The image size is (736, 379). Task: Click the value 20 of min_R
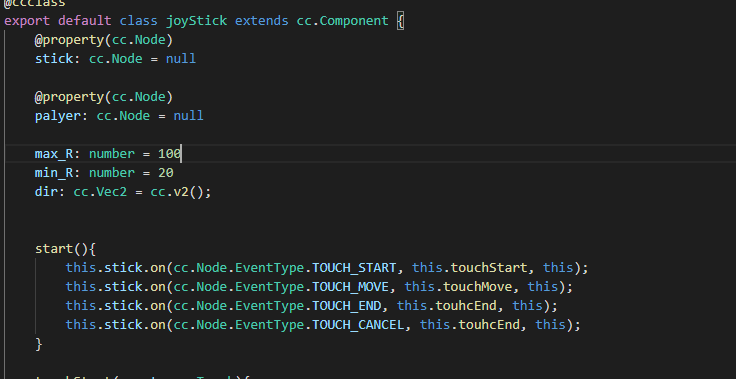coord(165,173)
